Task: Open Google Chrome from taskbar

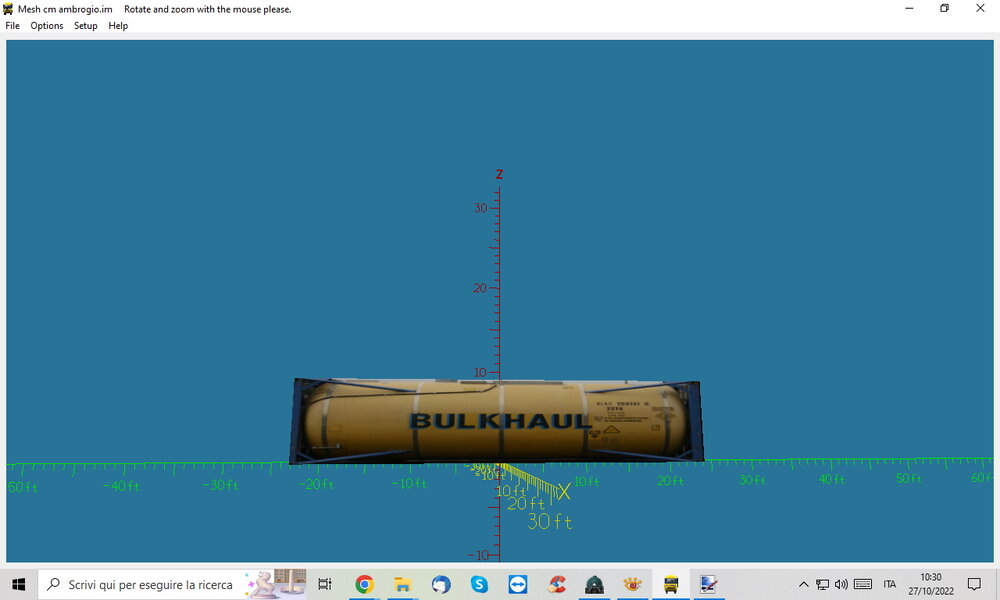Action: tap(364, 584)
